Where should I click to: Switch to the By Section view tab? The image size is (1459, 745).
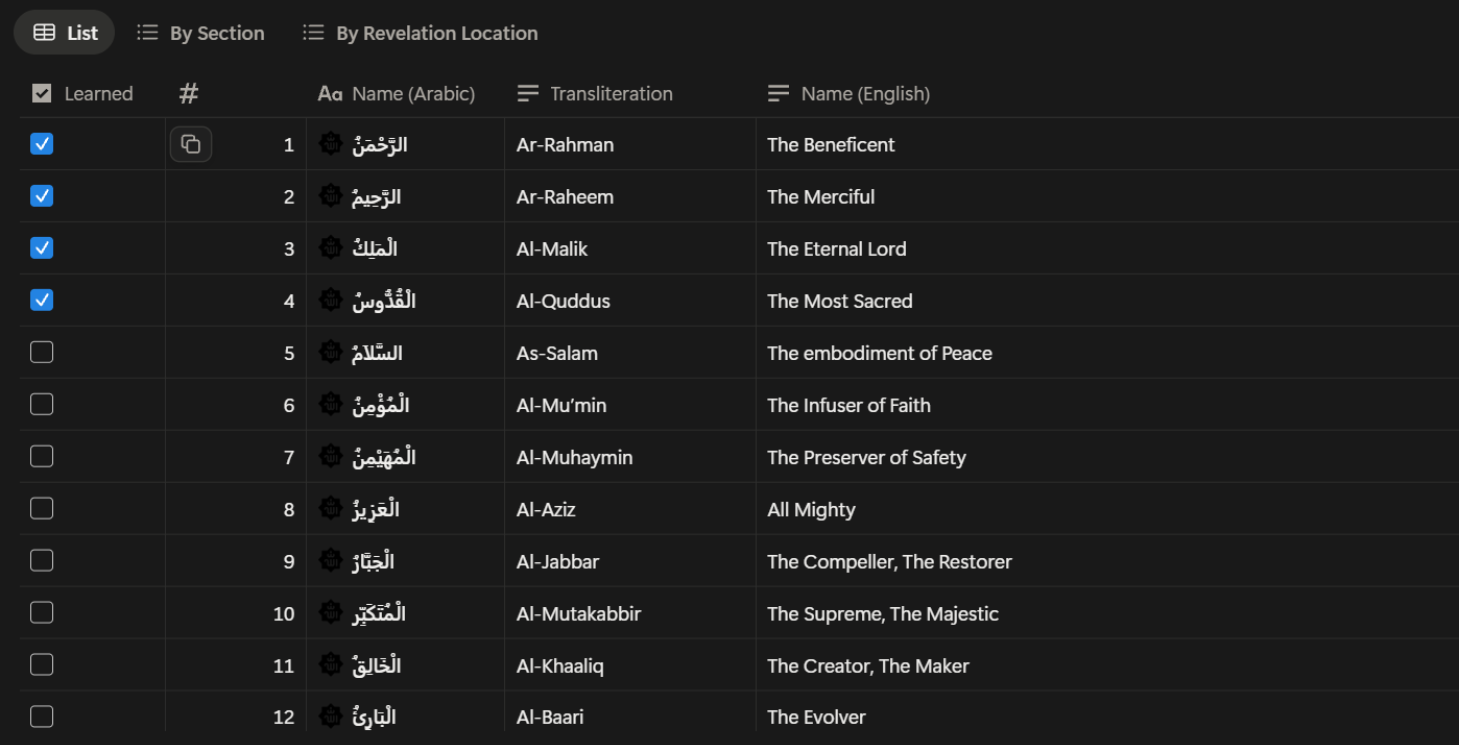[201, 33]
